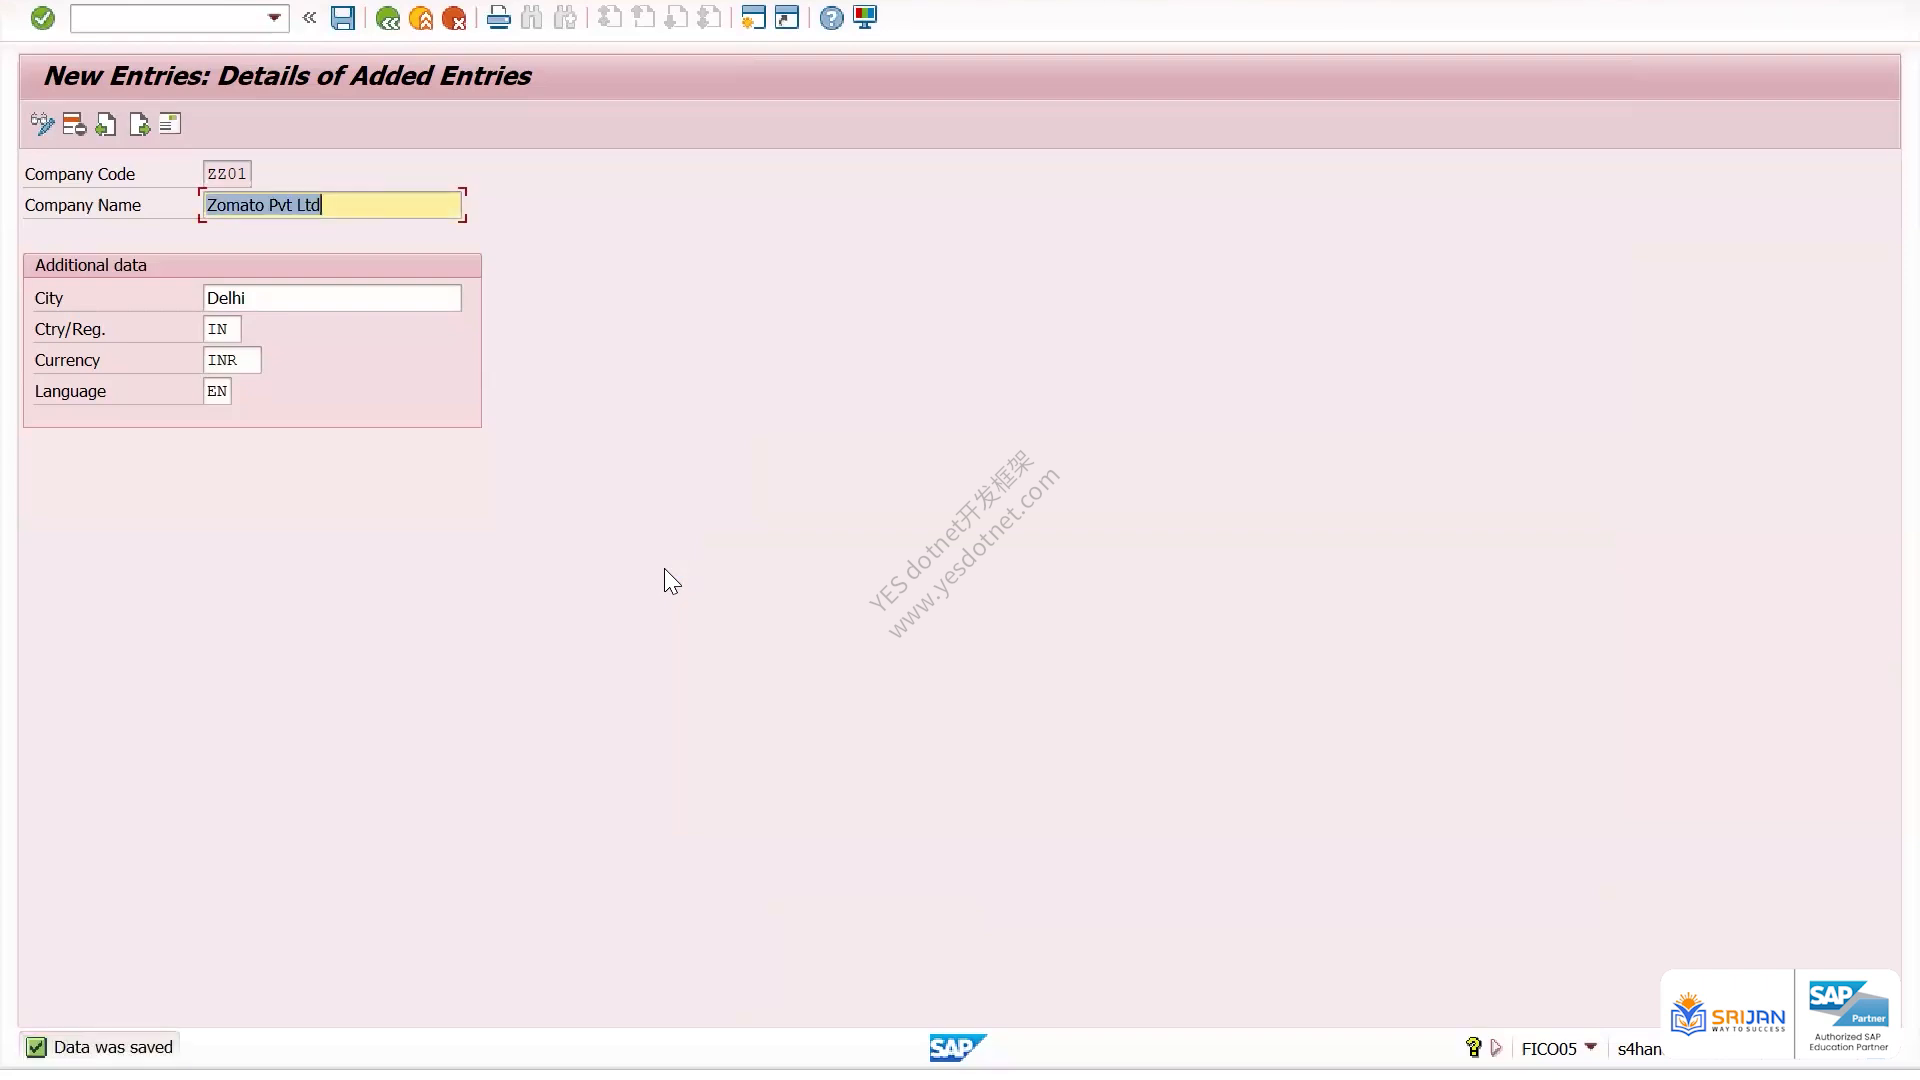Click the Next Entry icon
Screen dimensions: 1920x1080
click(139, 124)
